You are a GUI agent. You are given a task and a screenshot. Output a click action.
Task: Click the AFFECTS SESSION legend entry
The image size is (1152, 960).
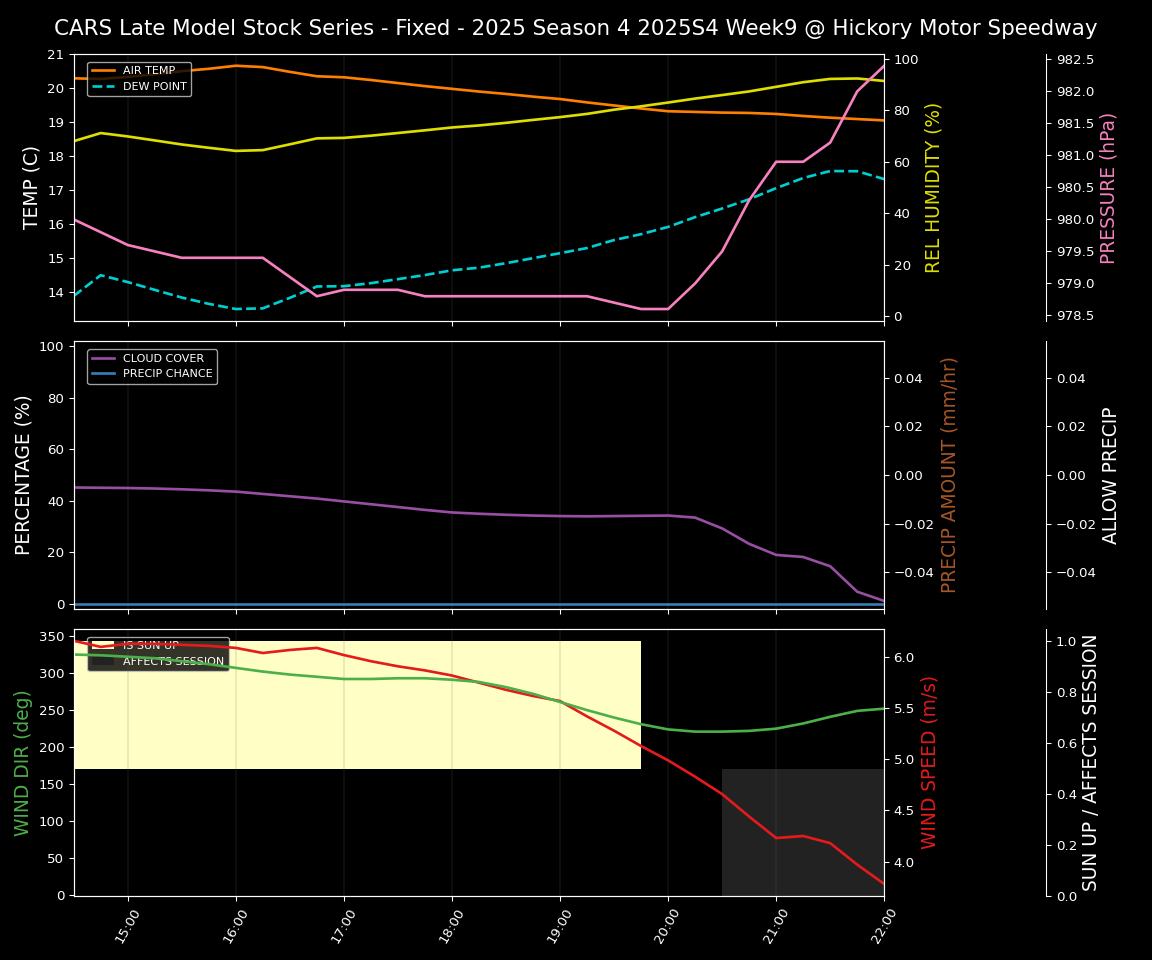(x=173, y=662)
